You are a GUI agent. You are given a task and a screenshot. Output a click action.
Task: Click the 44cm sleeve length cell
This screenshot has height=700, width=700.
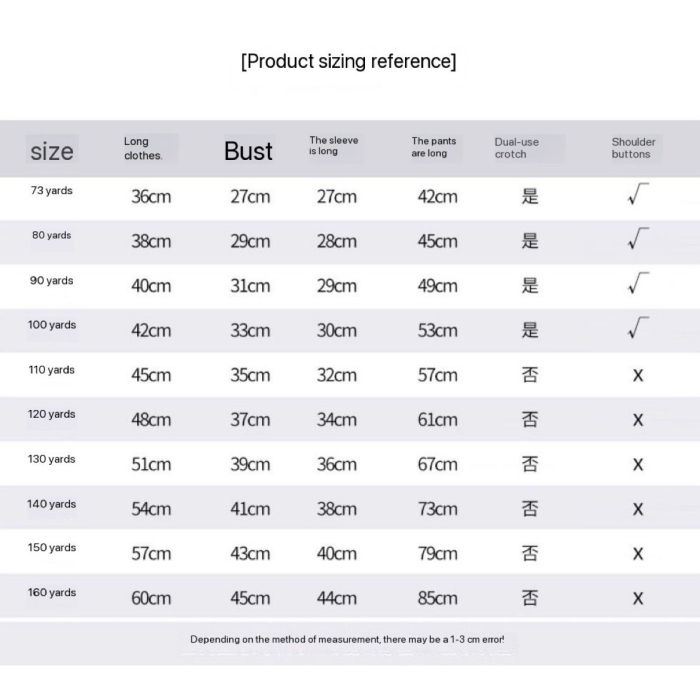tap(336, 598)
